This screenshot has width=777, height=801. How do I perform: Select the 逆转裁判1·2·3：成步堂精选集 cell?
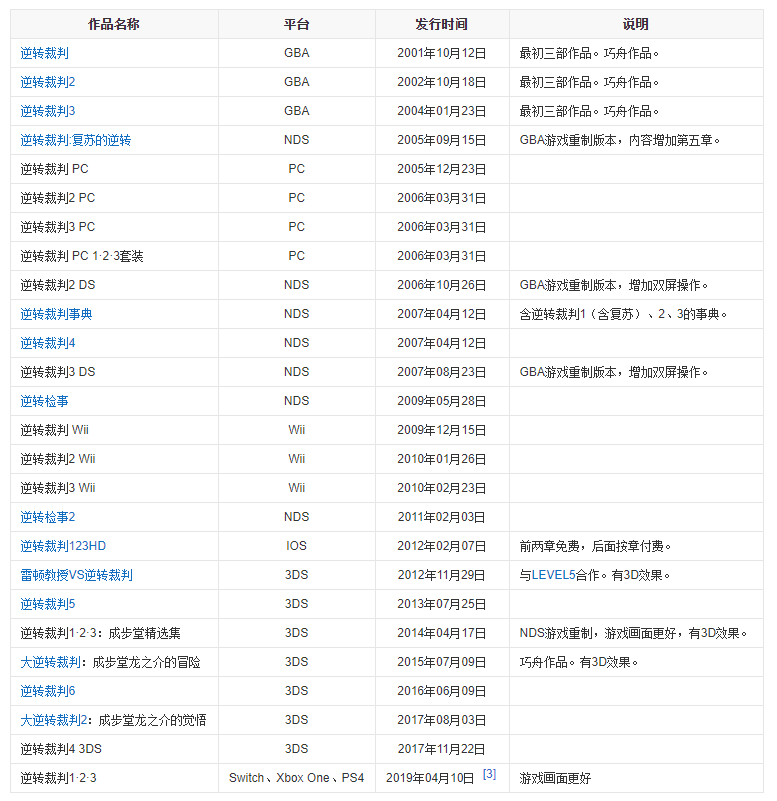pos(114,633)
